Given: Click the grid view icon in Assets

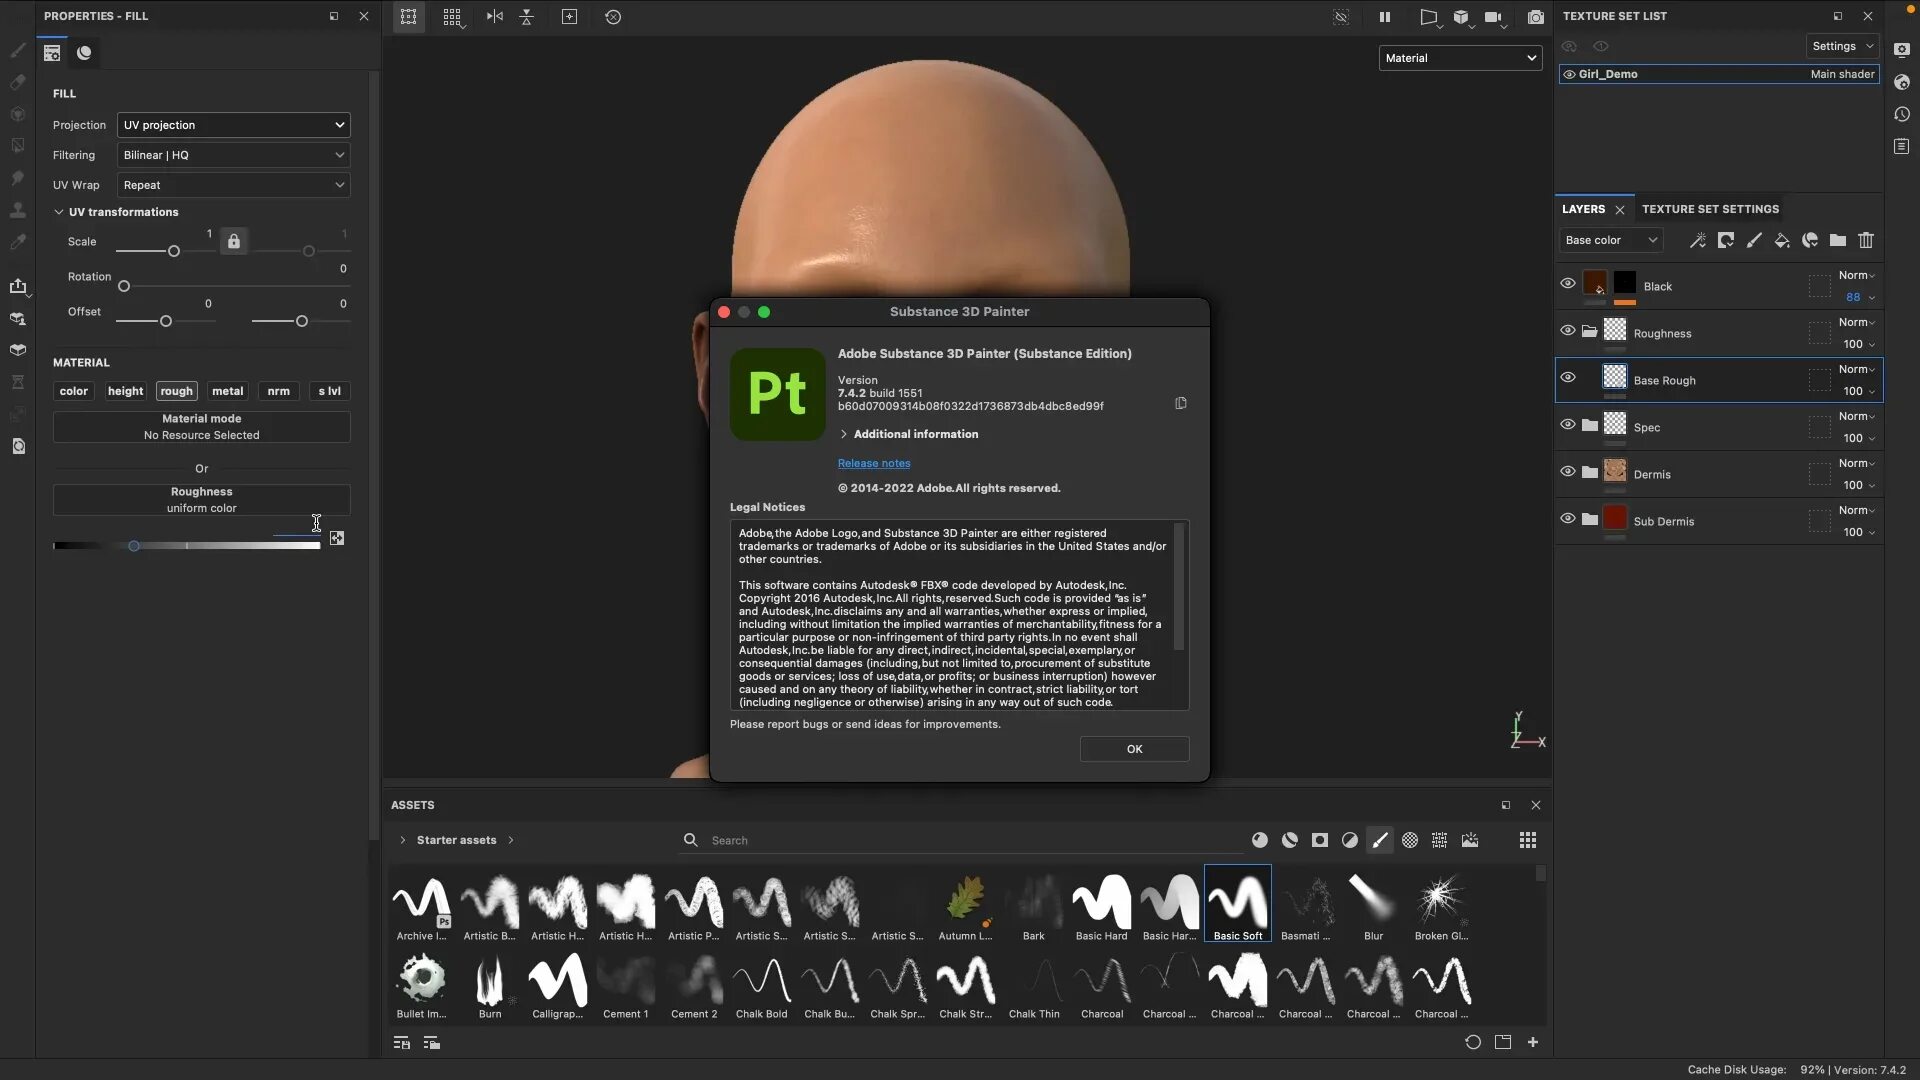Looking at the screenshot, I should (x=1528, y=840).
